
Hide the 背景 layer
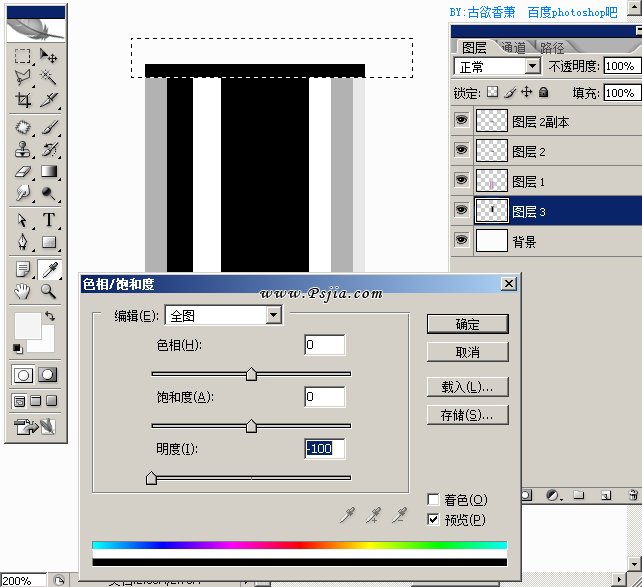461,239
